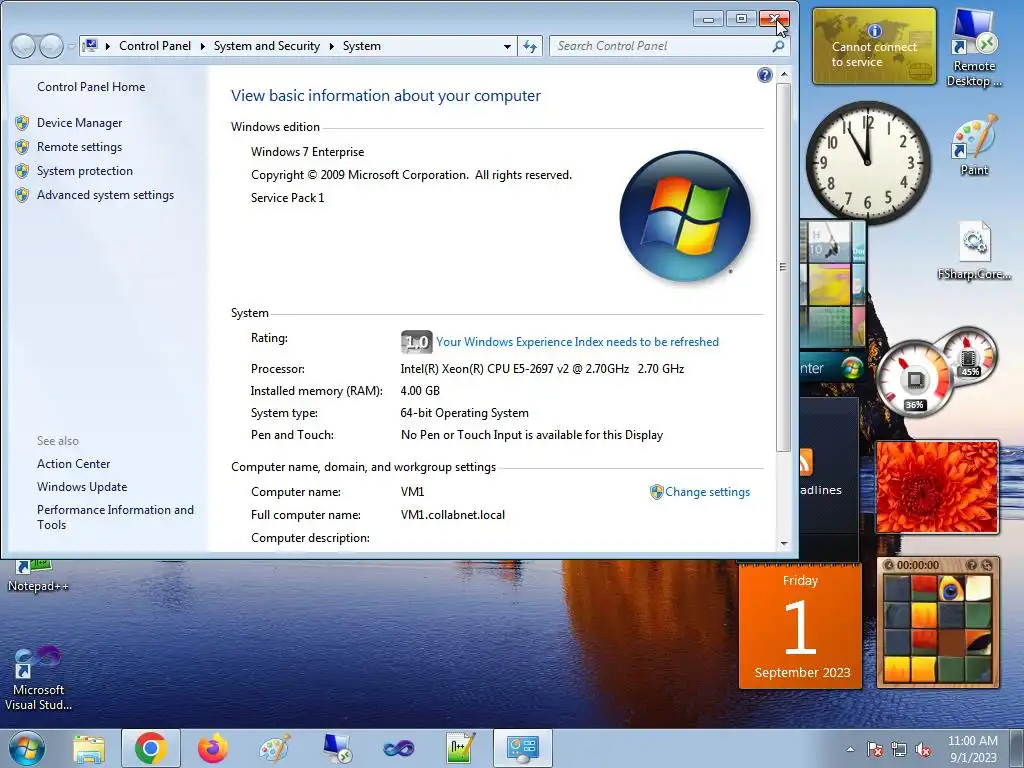
Task: Click the Forward navigation arrow button
Action: click(51, 46)
